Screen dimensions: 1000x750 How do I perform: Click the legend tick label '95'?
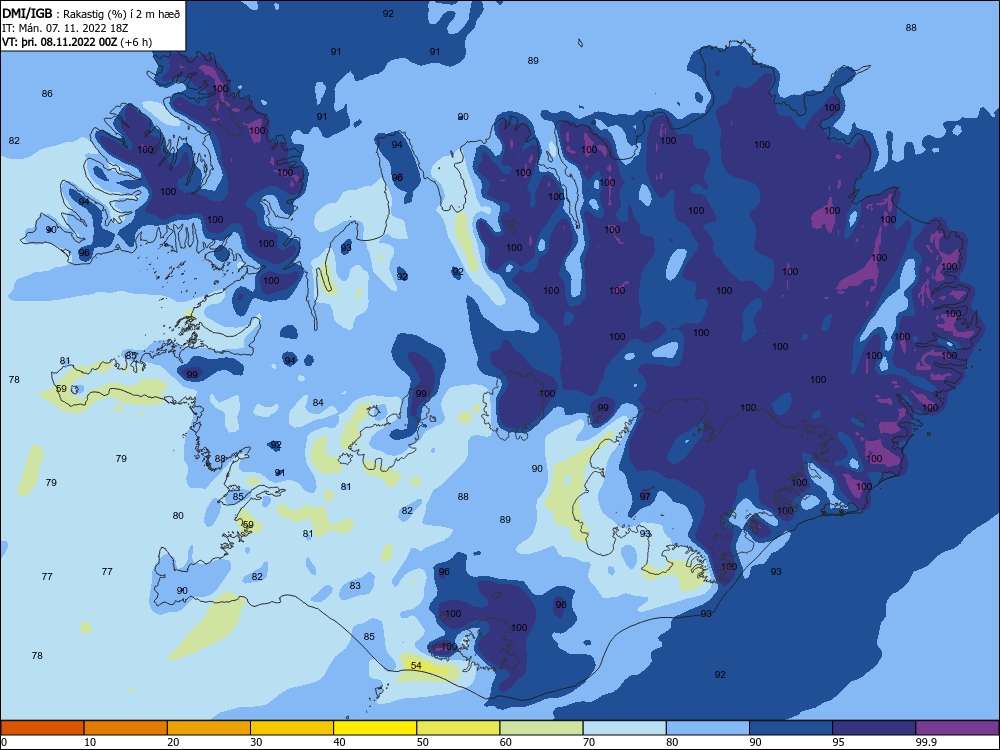tap(838, 742)
